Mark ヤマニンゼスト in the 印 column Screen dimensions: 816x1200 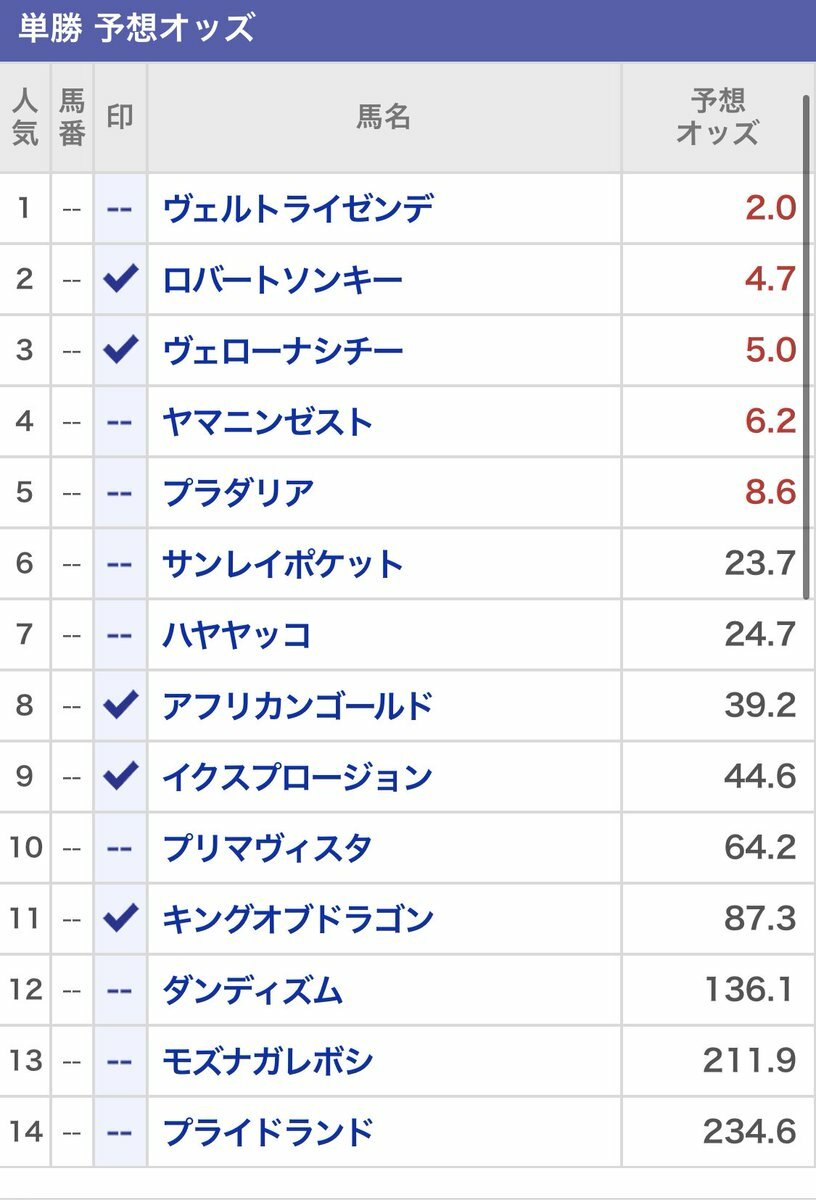pyautogui.click(x=120, y=422)
